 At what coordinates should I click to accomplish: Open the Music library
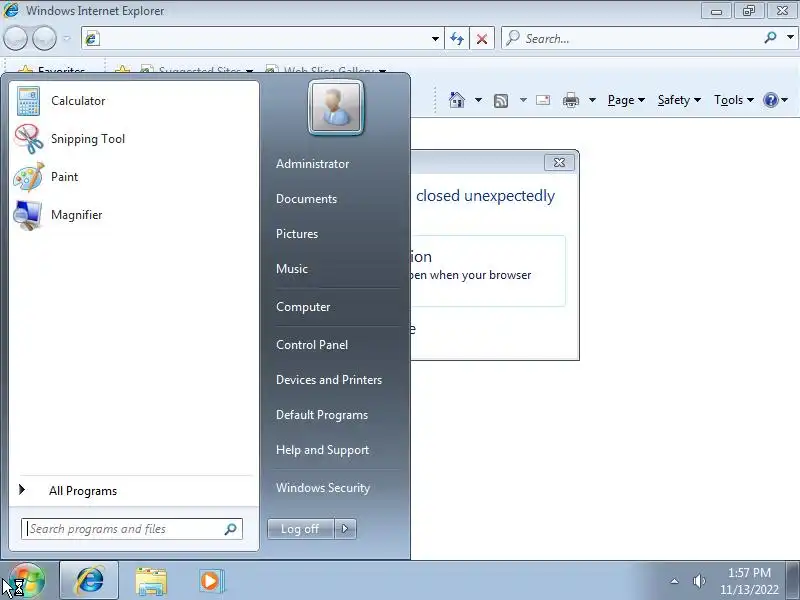point(292,269)
